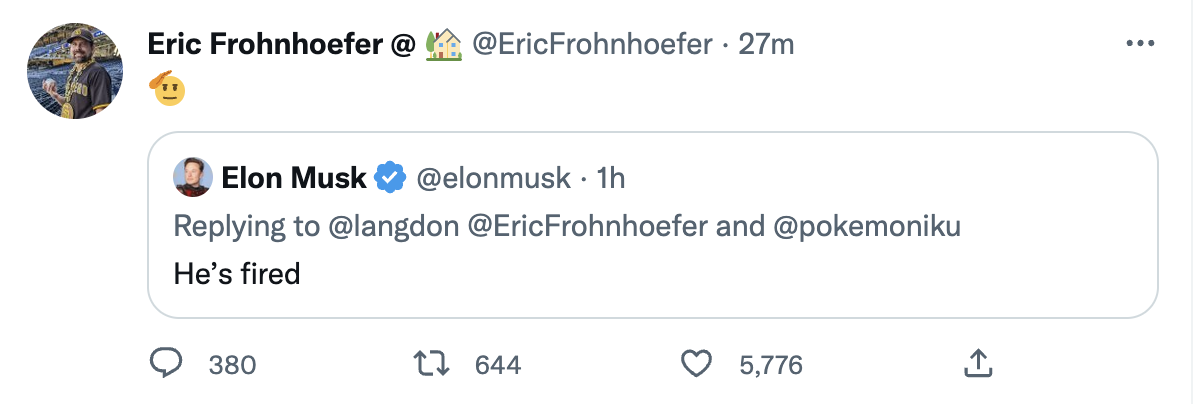This screenshot has width=1200, height=404.
Task: Click Elon Musk's blue verified badge
Action: (389, 178)
